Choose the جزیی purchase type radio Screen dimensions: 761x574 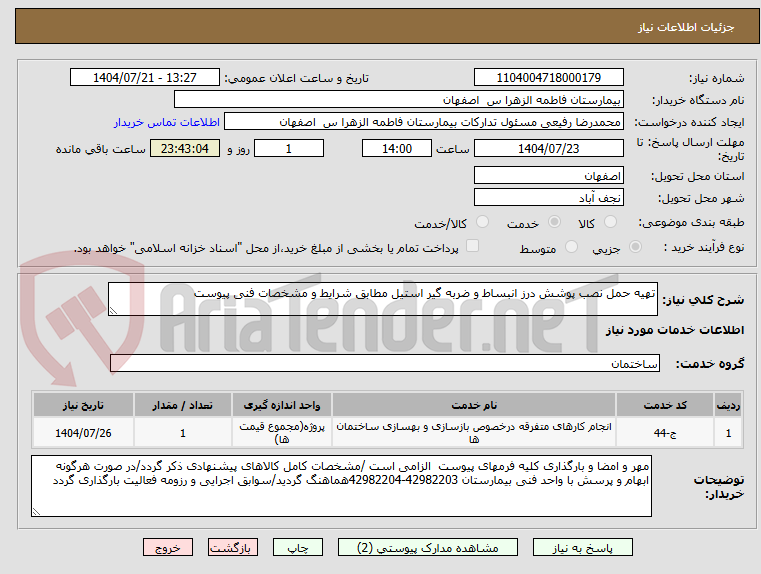635,247
